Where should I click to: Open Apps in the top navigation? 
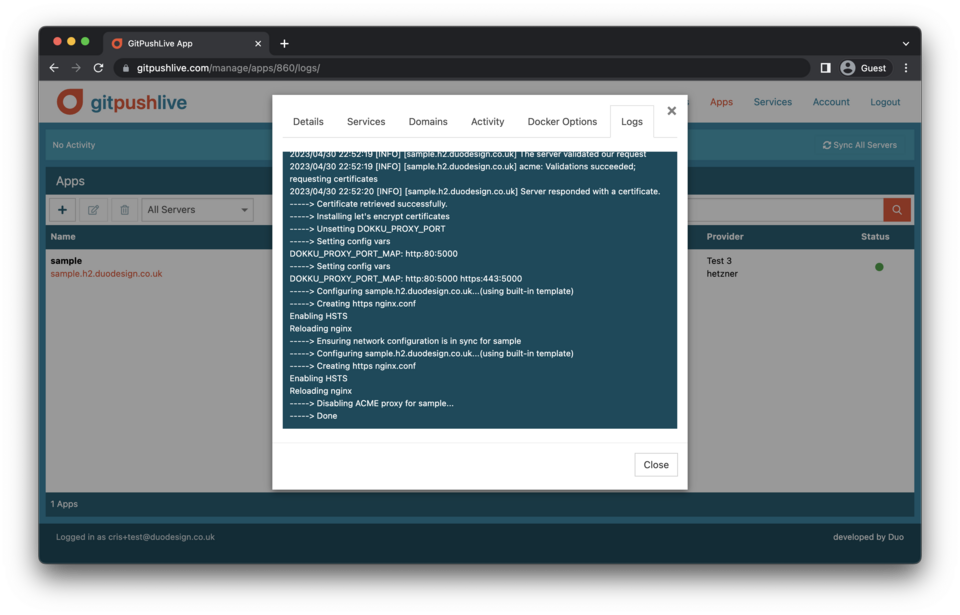coord(721,102)
